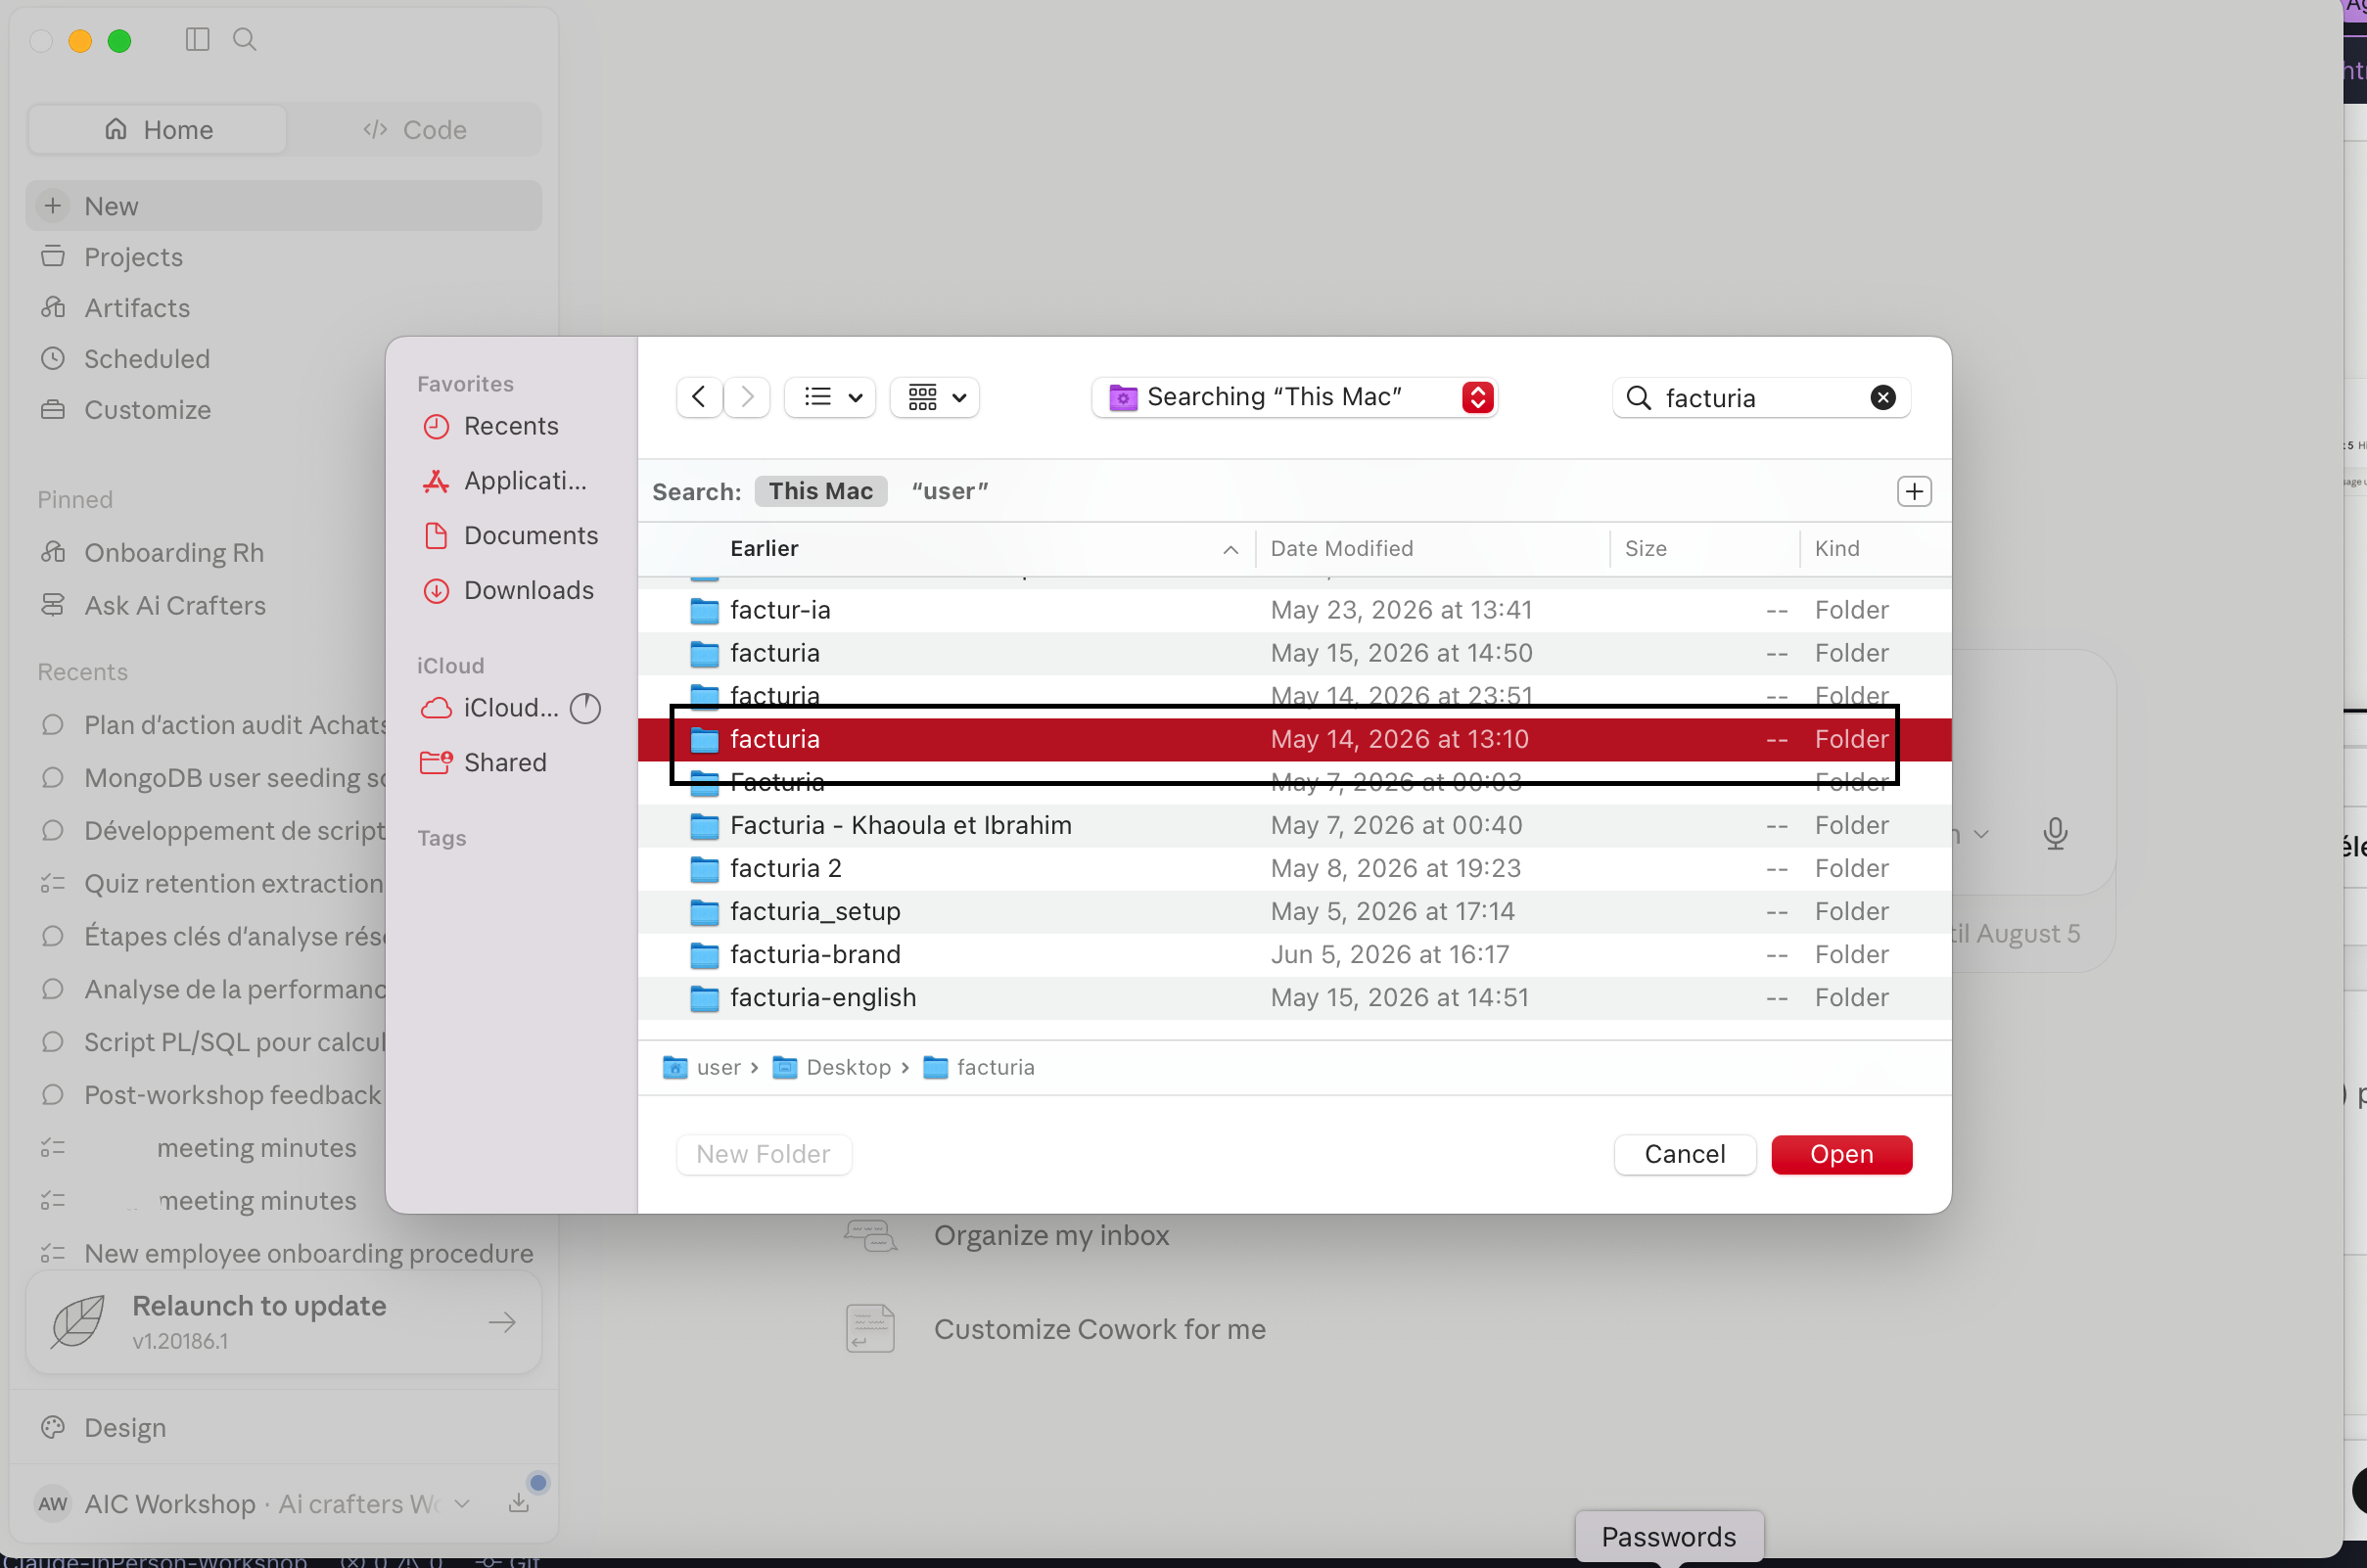
Task: Open Projects in the sidebar
Action: click(284, 257)
